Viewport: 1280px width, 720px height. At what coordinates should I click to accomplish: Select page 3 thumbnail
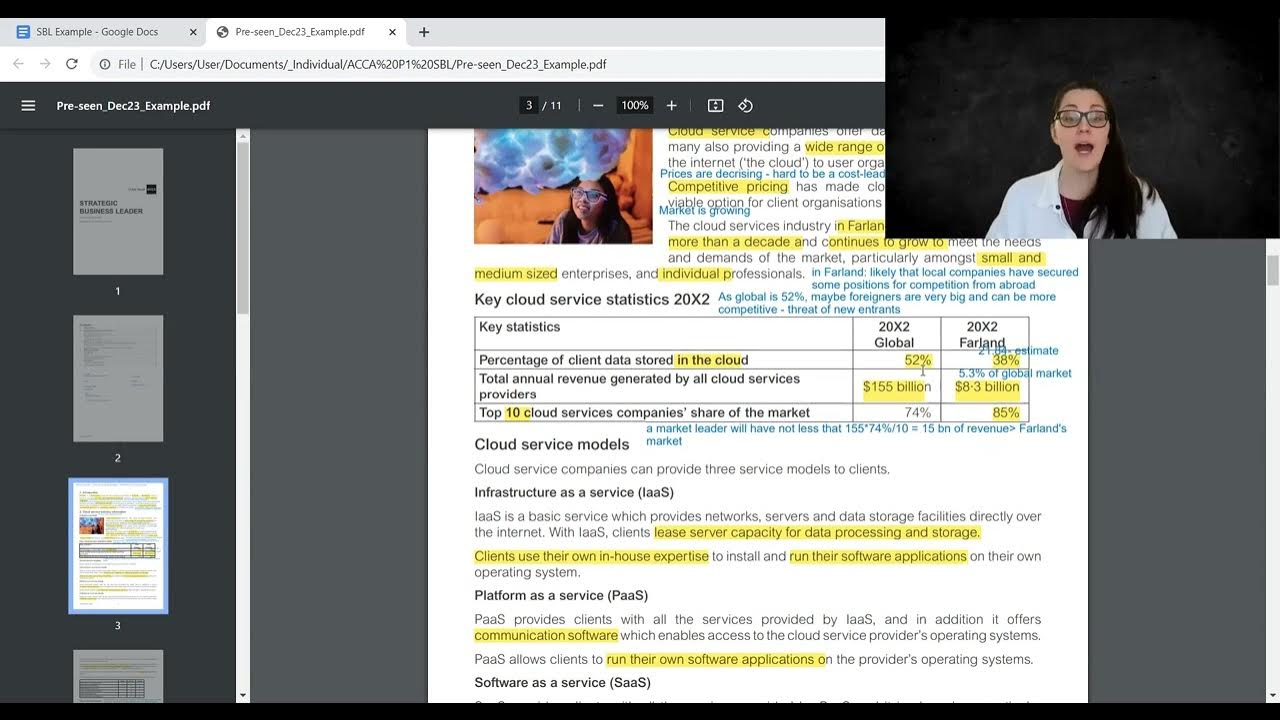coord(118,545)
